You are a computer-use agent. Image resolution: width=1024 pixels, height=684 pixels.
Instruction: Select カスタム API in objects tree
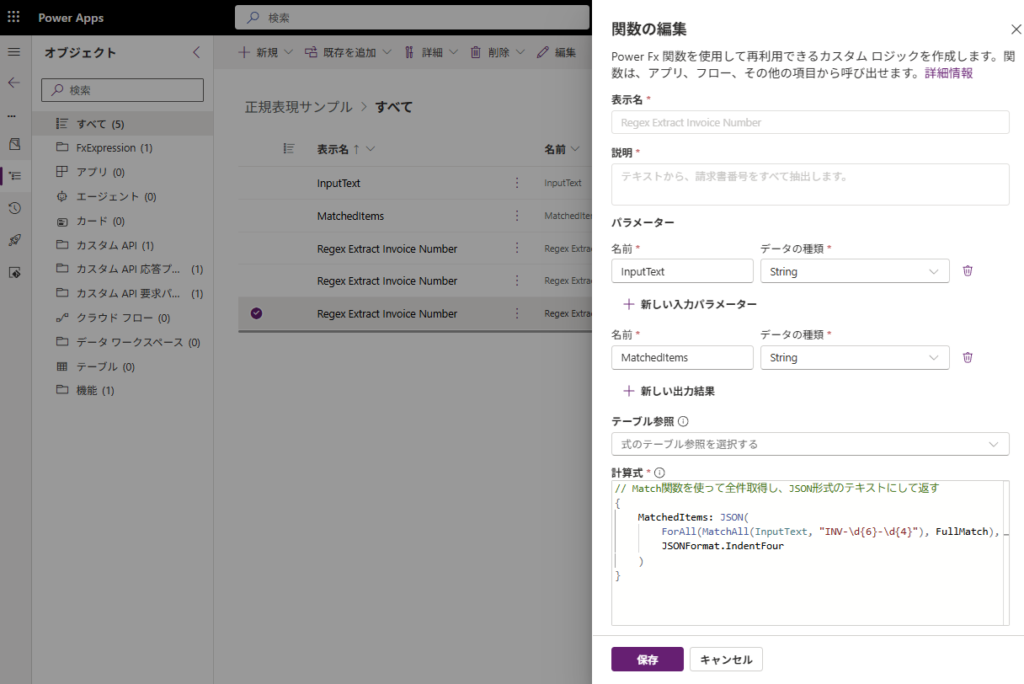[114, 245]
